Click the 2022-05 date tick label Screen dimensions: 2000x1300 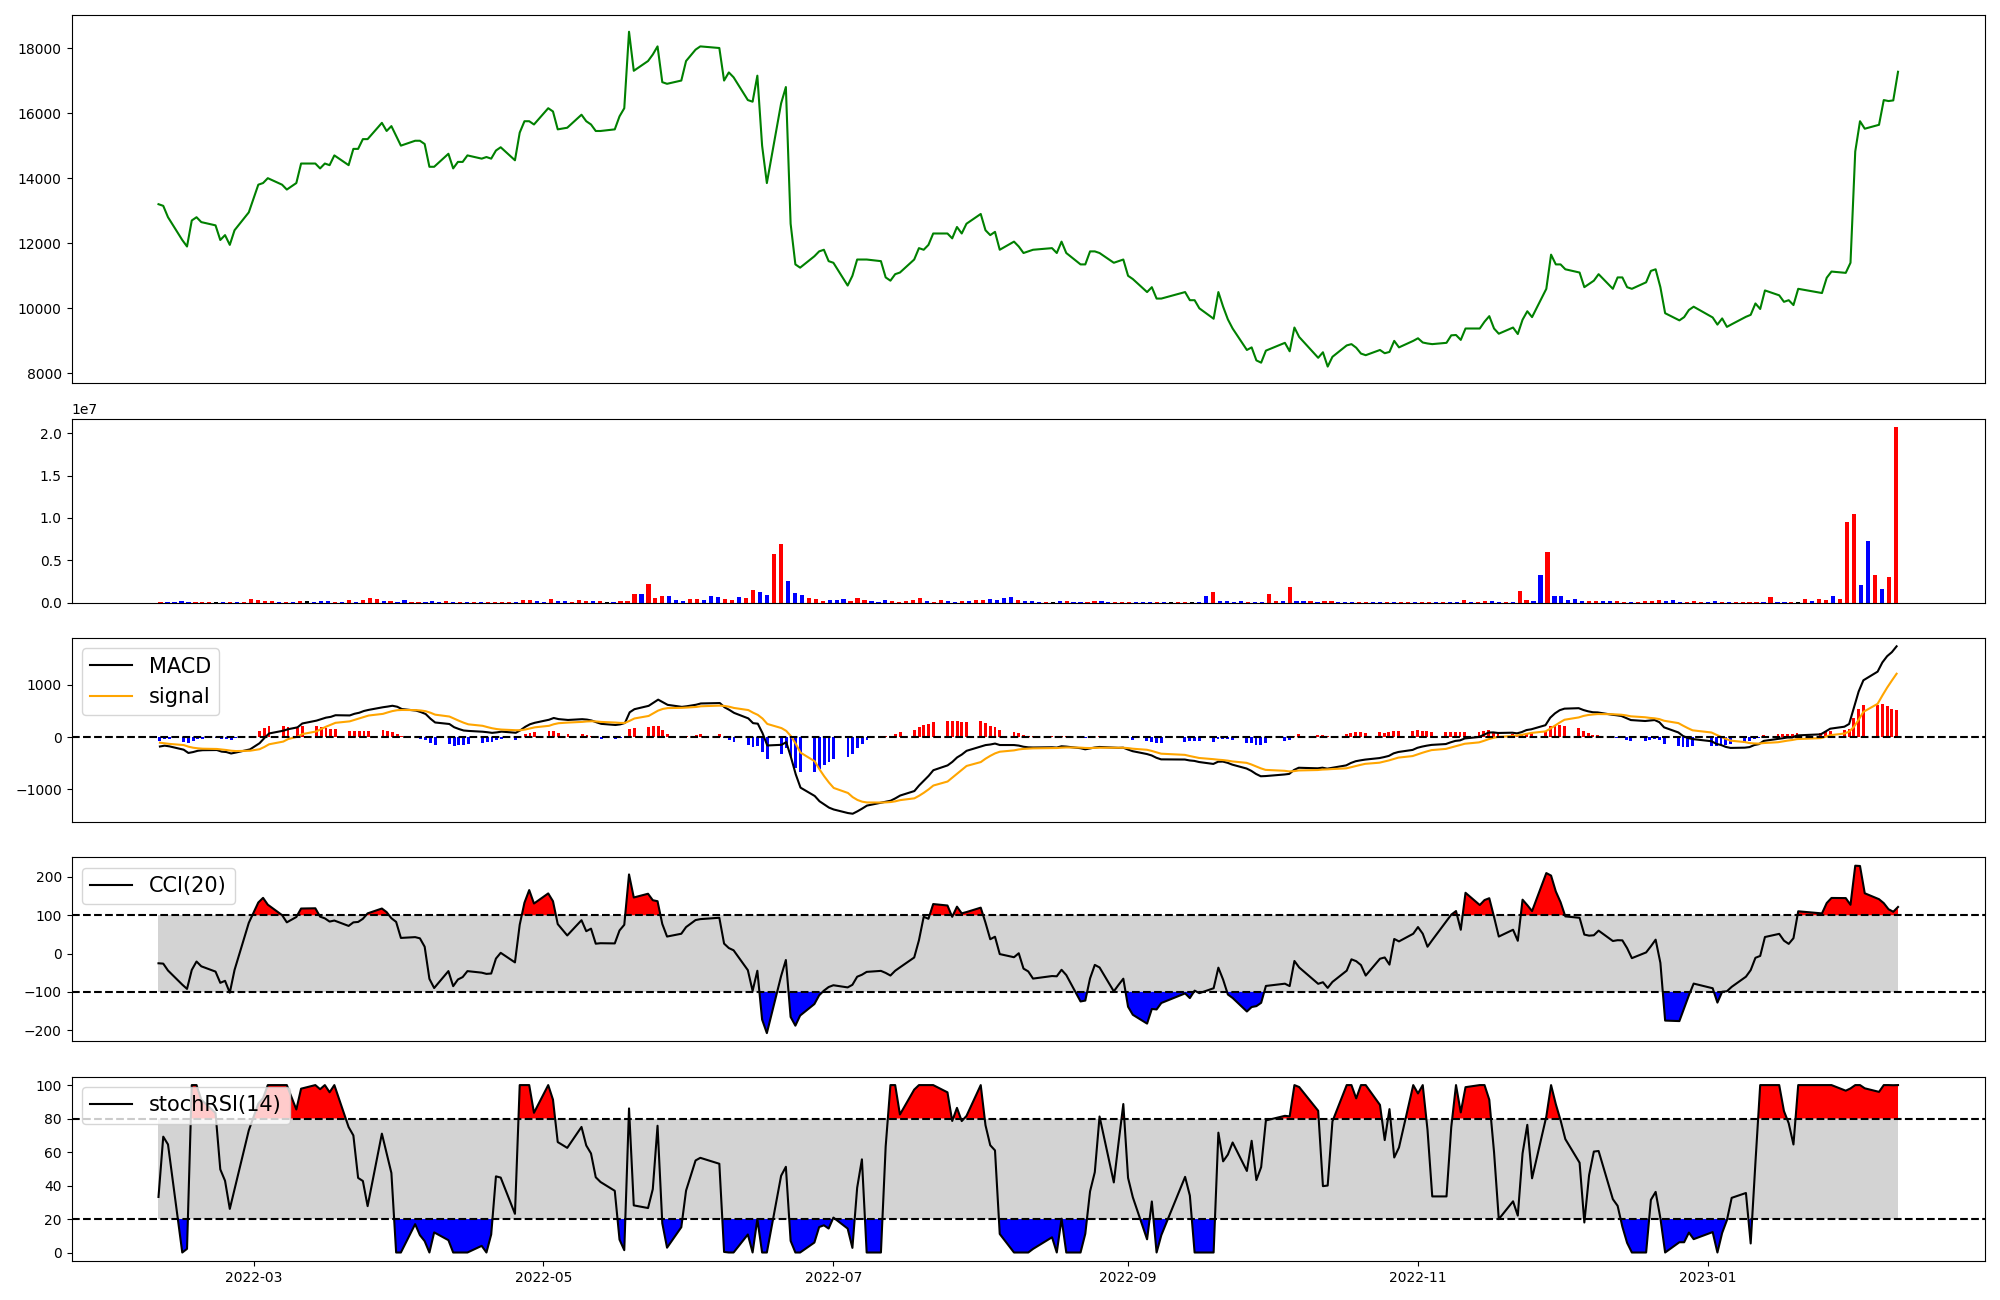coord(543,1277)
